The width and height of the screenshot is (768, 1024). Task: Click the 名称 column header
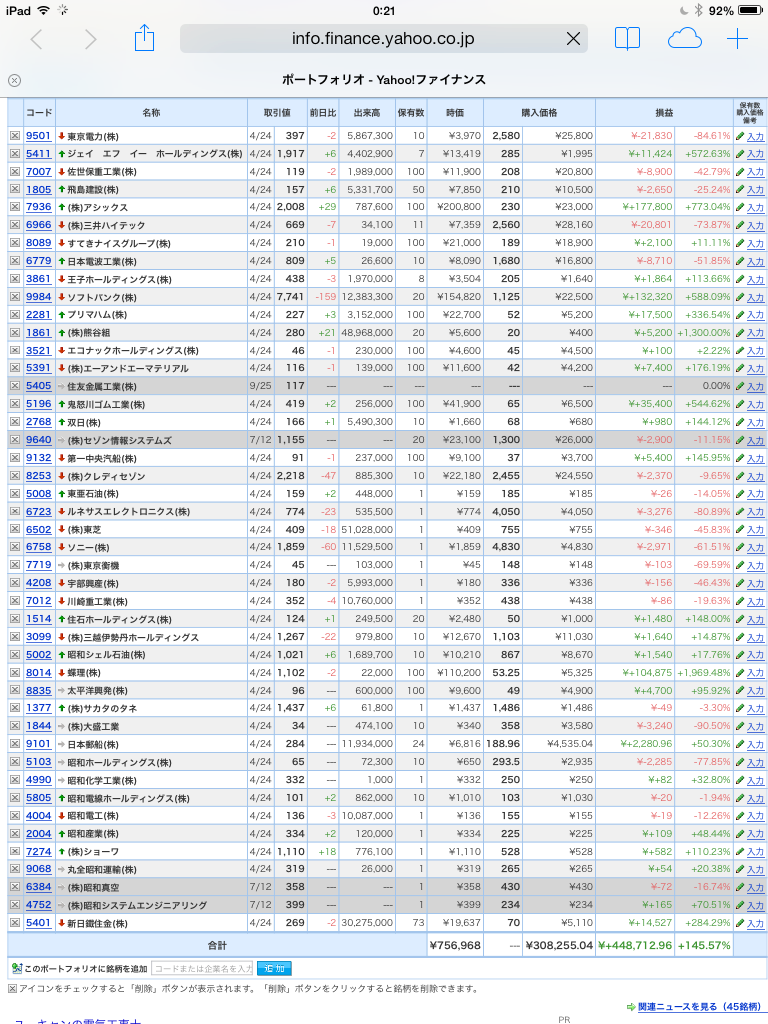click(x=151, y=112)
